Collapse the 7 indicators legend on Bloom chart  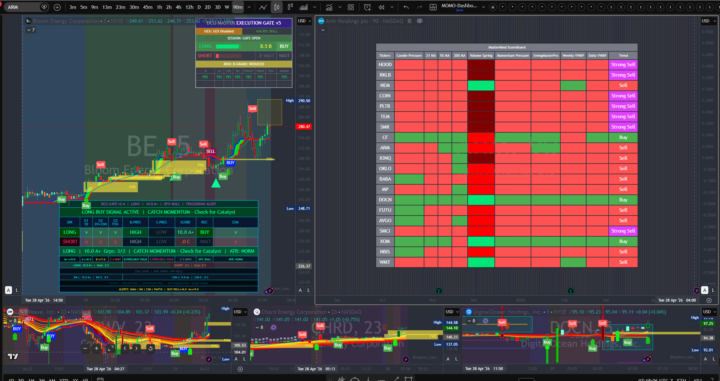pos(30,30)
